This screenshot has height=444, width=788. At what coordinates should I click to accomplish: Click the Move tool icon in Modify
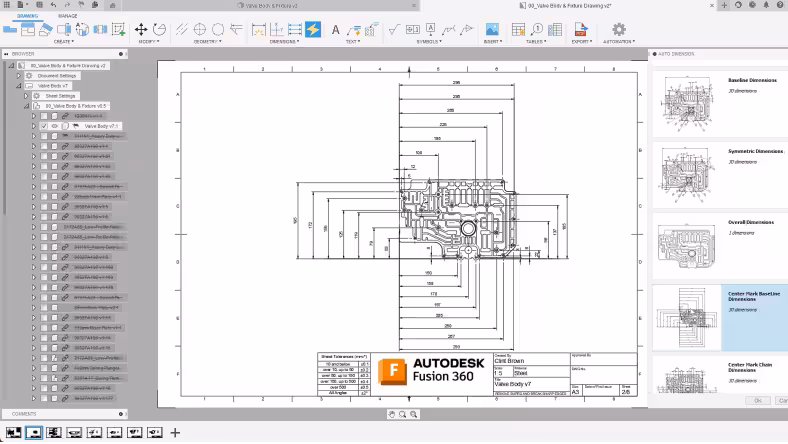(x=141, y=29)
